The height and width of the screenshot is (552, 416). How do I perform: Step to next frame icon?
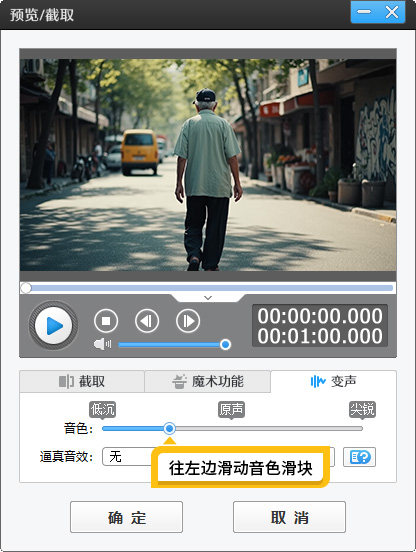click(188, 321)
